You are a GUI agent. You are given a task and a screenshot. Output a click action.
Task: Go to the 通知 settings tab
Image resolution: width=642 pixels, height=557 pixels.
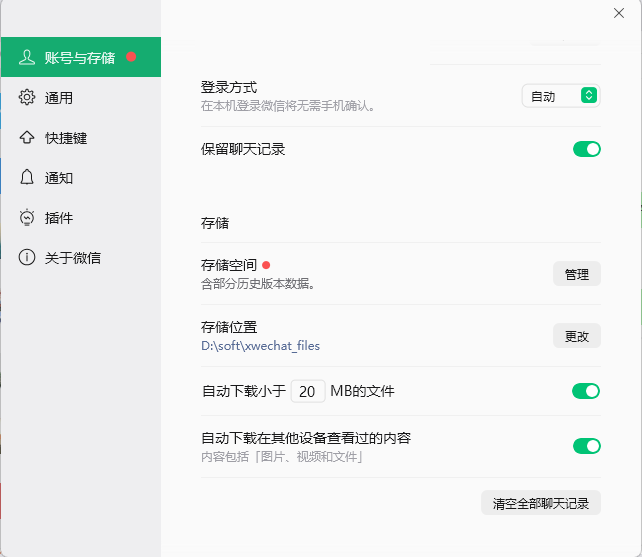coord(81,177)
